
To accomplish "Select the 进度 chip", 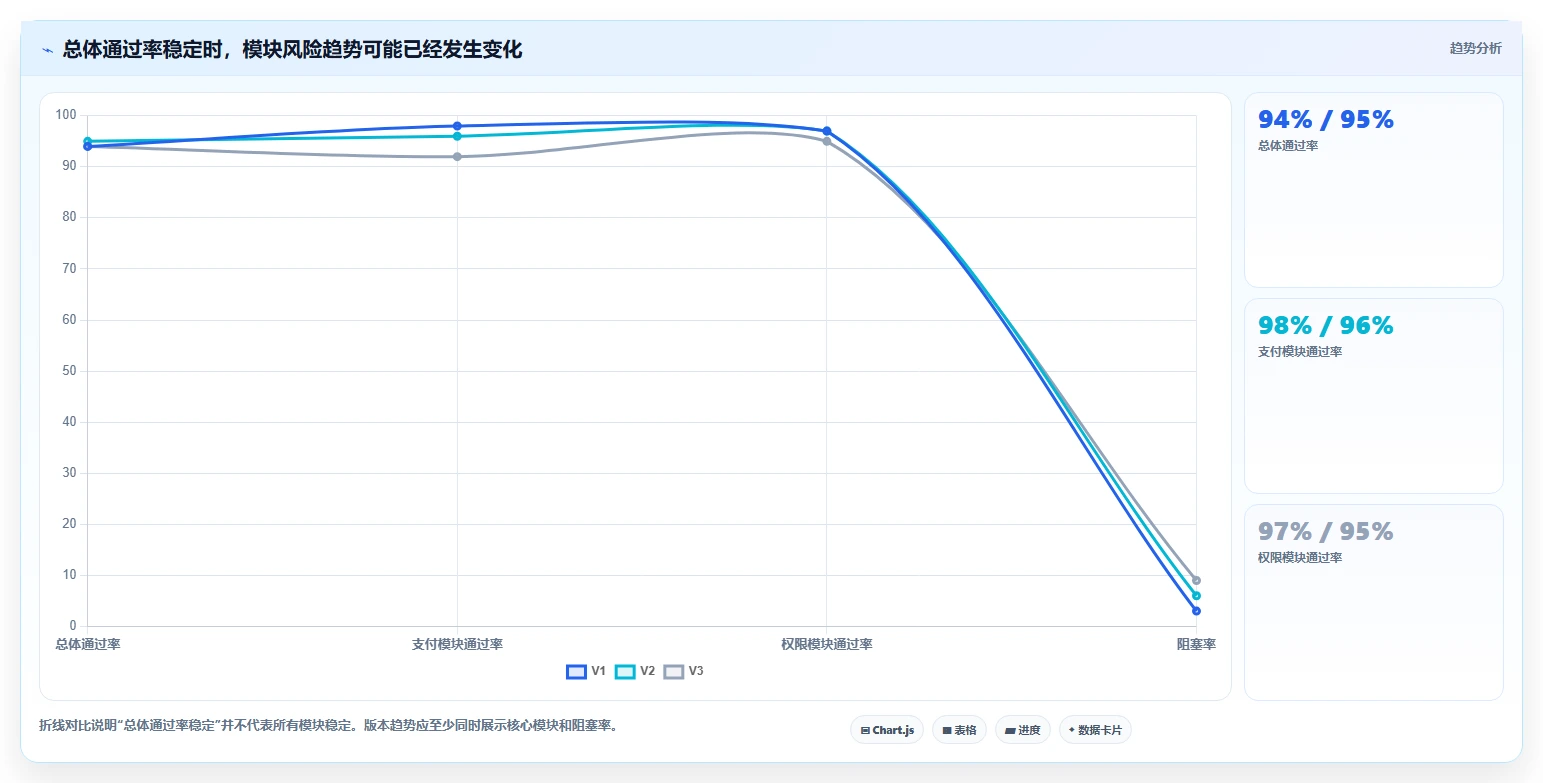I will [1022, 730].
